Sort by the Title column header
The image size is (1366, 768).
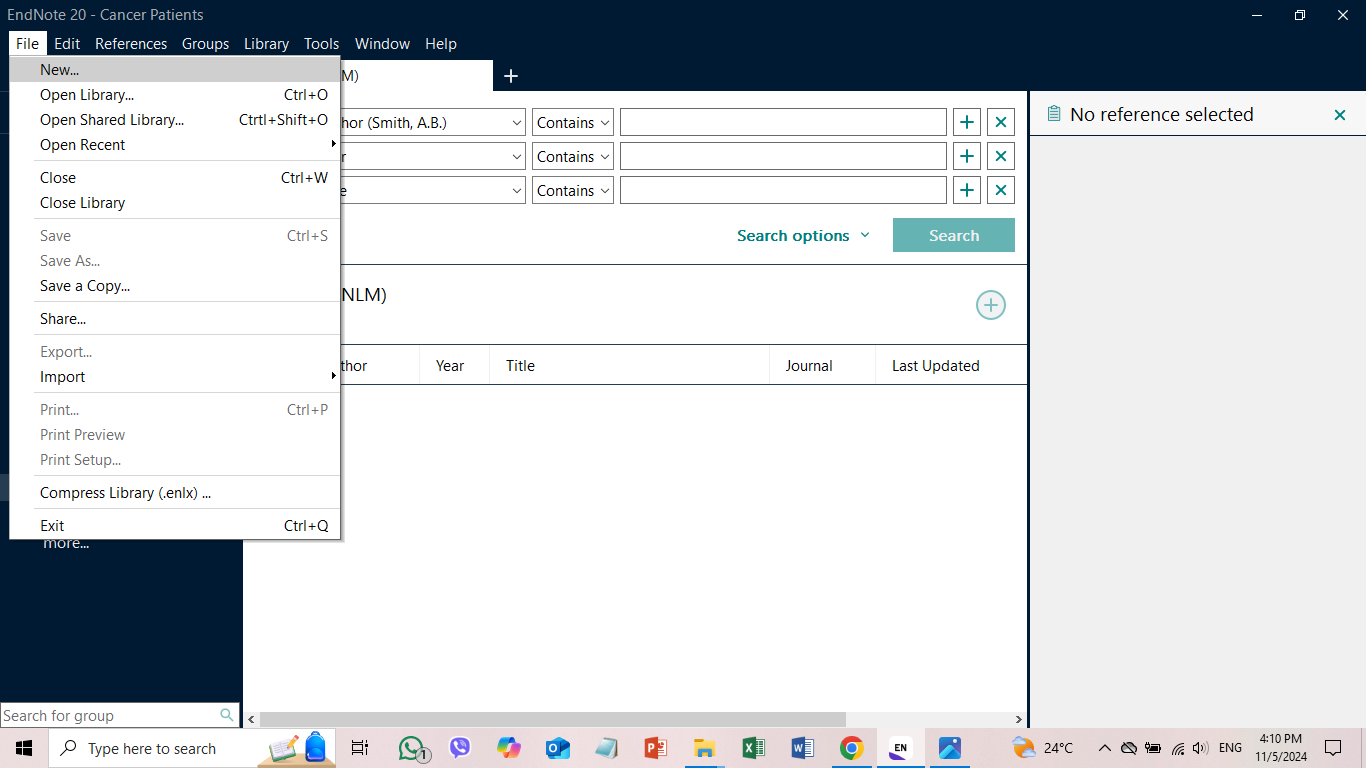coord(520,366)
